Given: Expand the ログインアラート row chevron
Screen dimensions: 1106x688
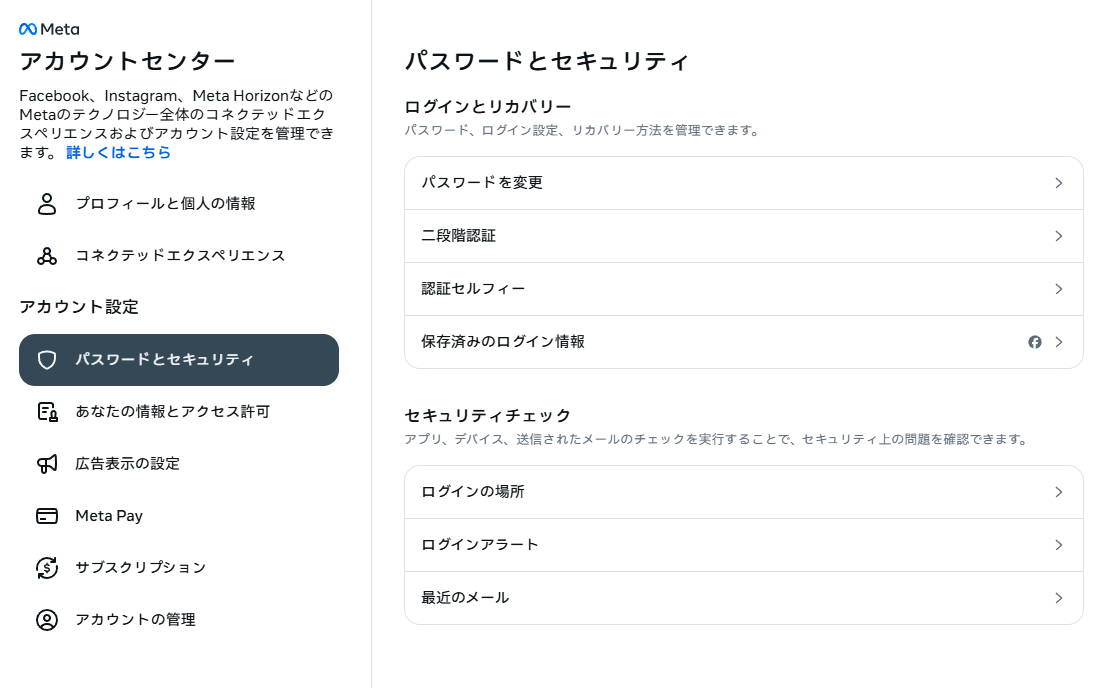Looking at the screenshot, I should (1058, 544).
